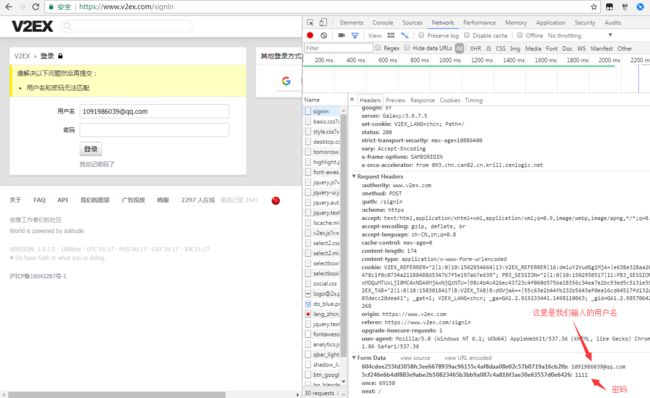This screenshot has width=650, height=398.
Task: Click the extension icon right of star
Action: click(609, 7)
